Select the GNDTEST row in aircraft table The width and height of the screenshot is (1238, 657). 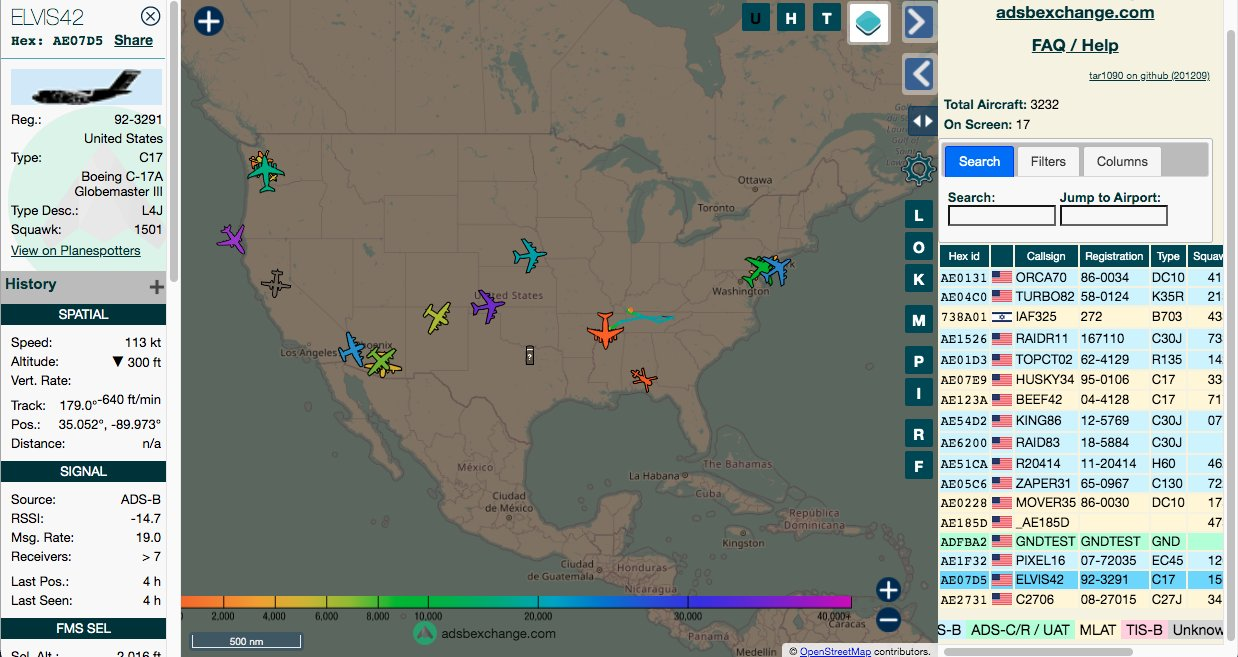pos(1081,541)
